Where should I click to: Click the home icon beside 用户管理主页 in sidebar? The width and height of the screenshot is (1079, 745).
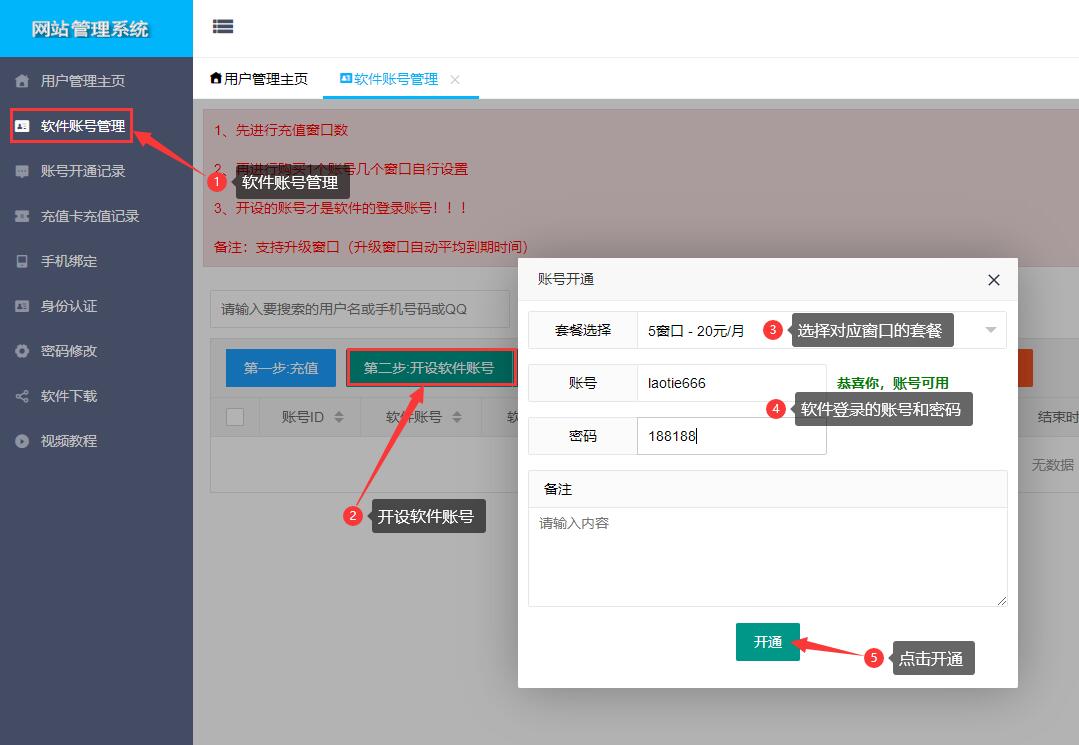(22, 81)
